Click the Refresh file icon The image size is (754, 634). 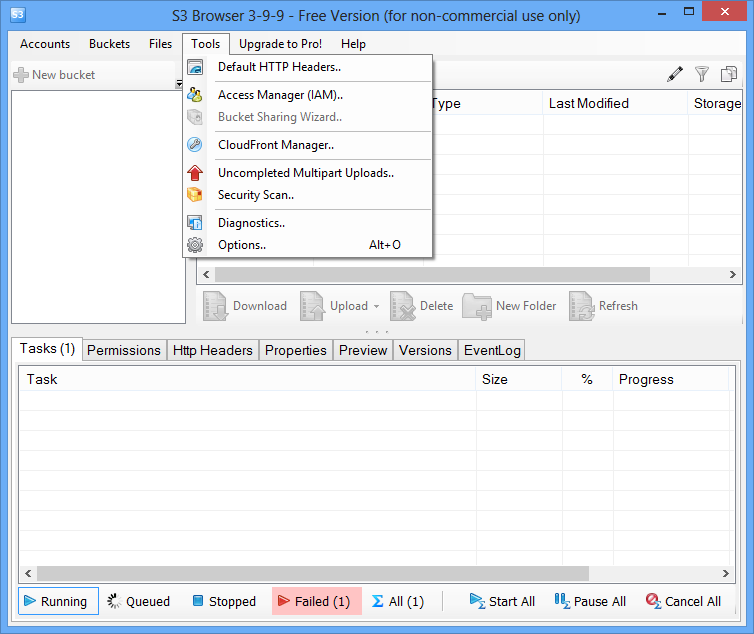pos(581,306)
